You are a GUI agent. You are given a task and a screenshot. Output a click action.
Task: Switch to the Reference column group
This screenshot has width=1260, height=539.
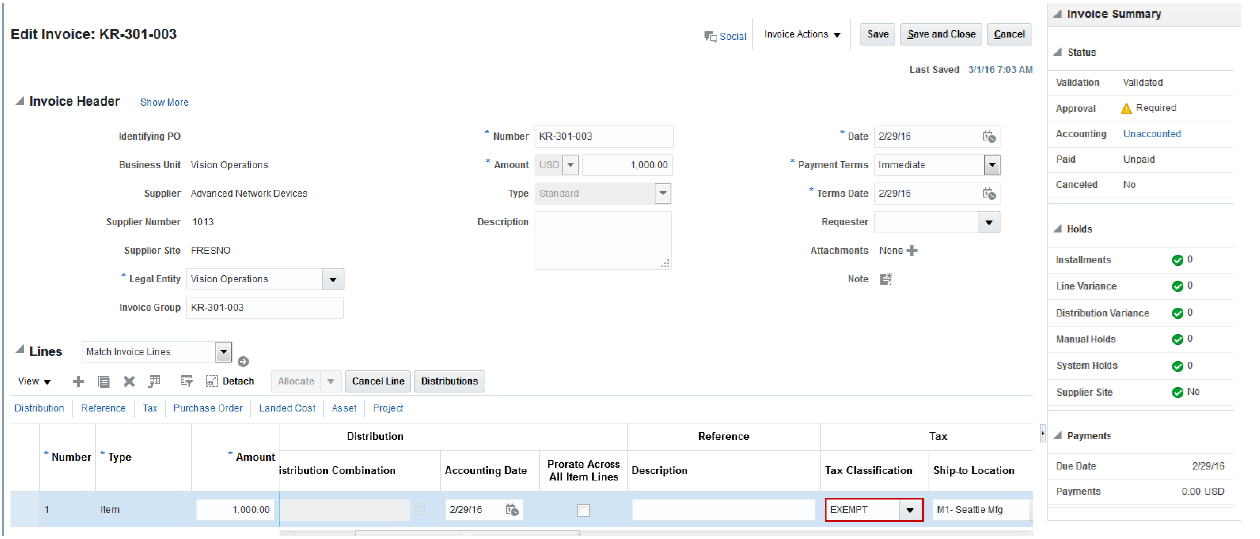(x=104, y=408)
